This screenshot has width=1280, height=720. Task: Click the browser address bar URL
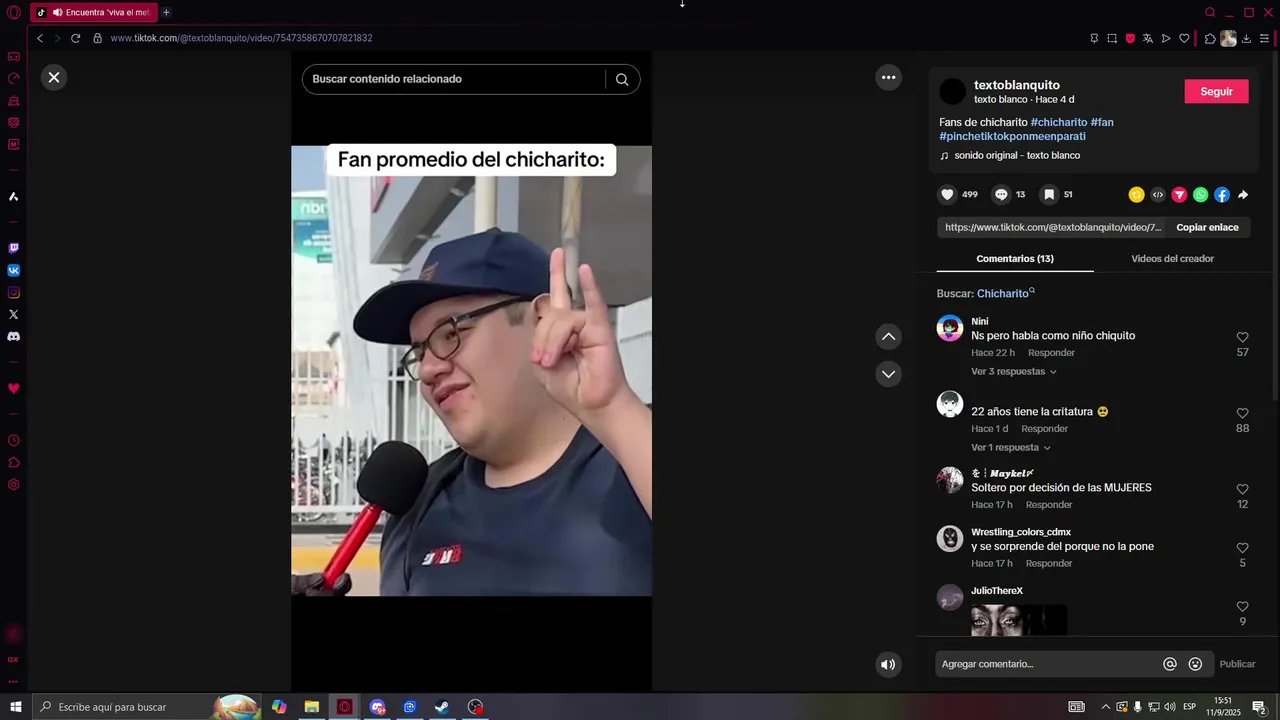point(241,38)
